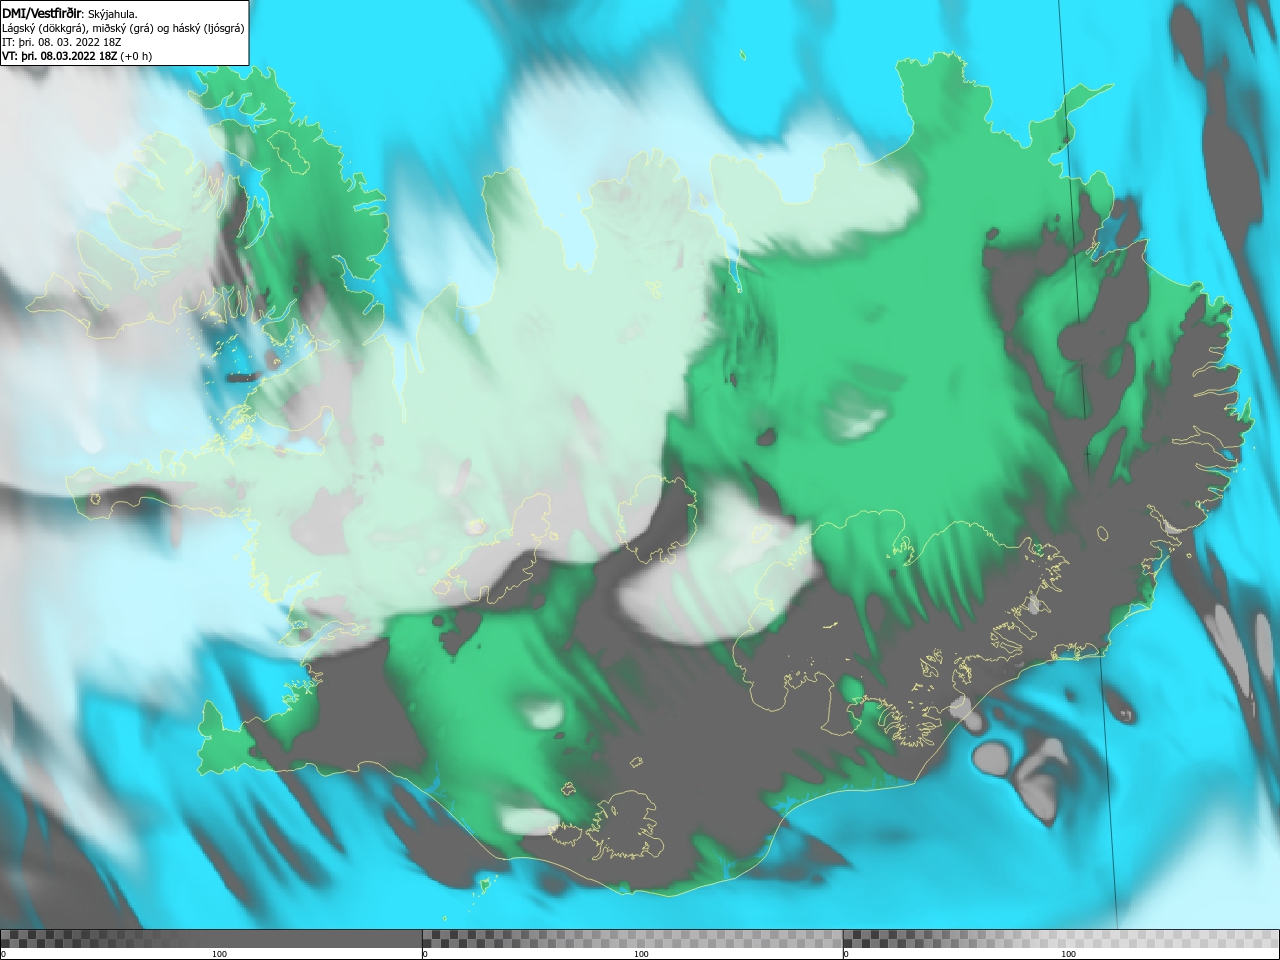Click the low-cloud dark grey colour scale bar
1280x960 pixels.
click(x=211, y=938)
